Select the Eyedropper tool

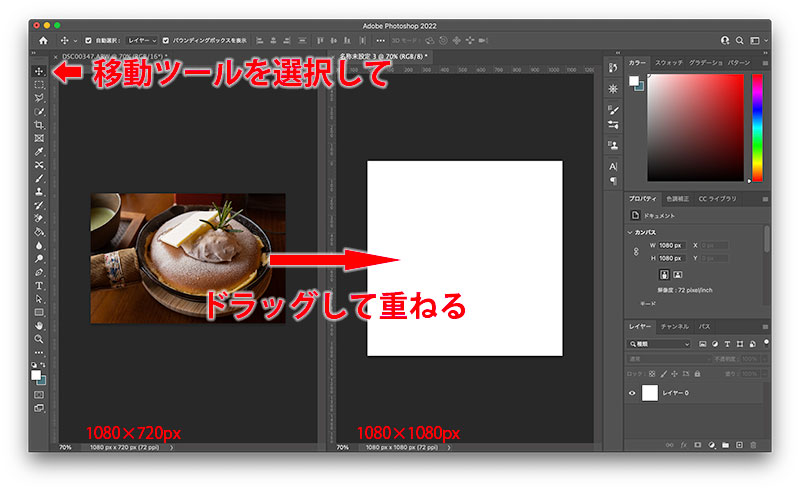pyautogui.click(x=39, y=152)
